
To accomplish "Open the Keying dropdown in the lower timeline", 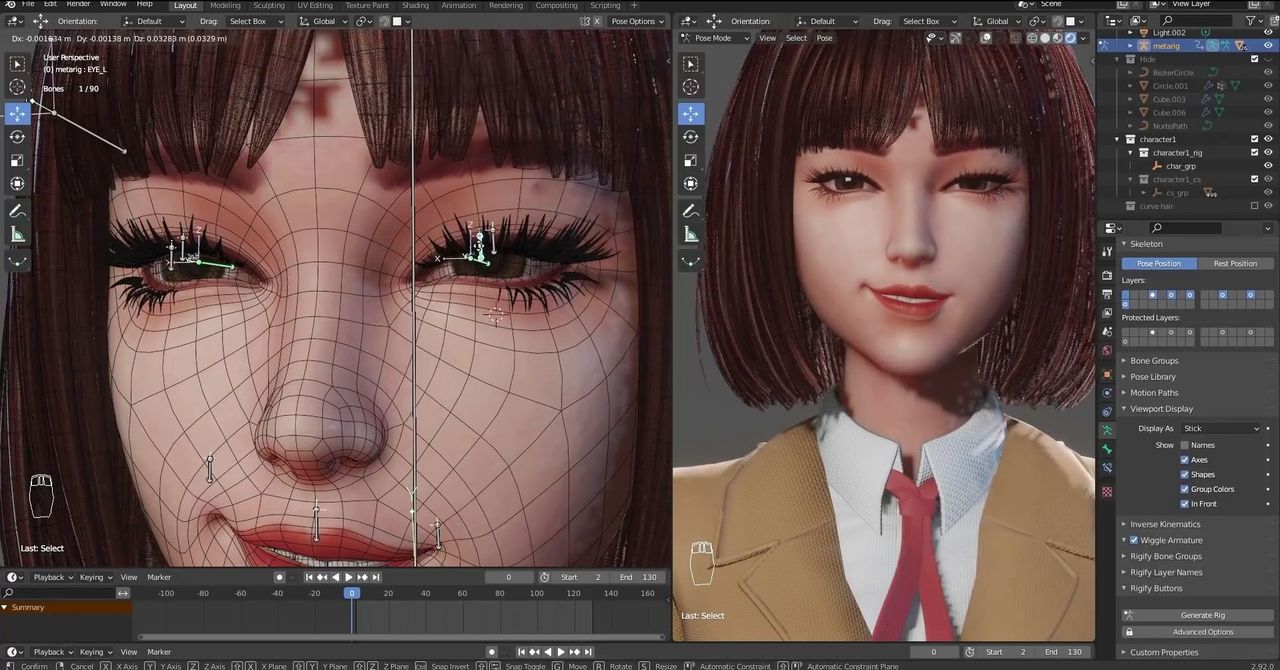I will pos(95,652).
